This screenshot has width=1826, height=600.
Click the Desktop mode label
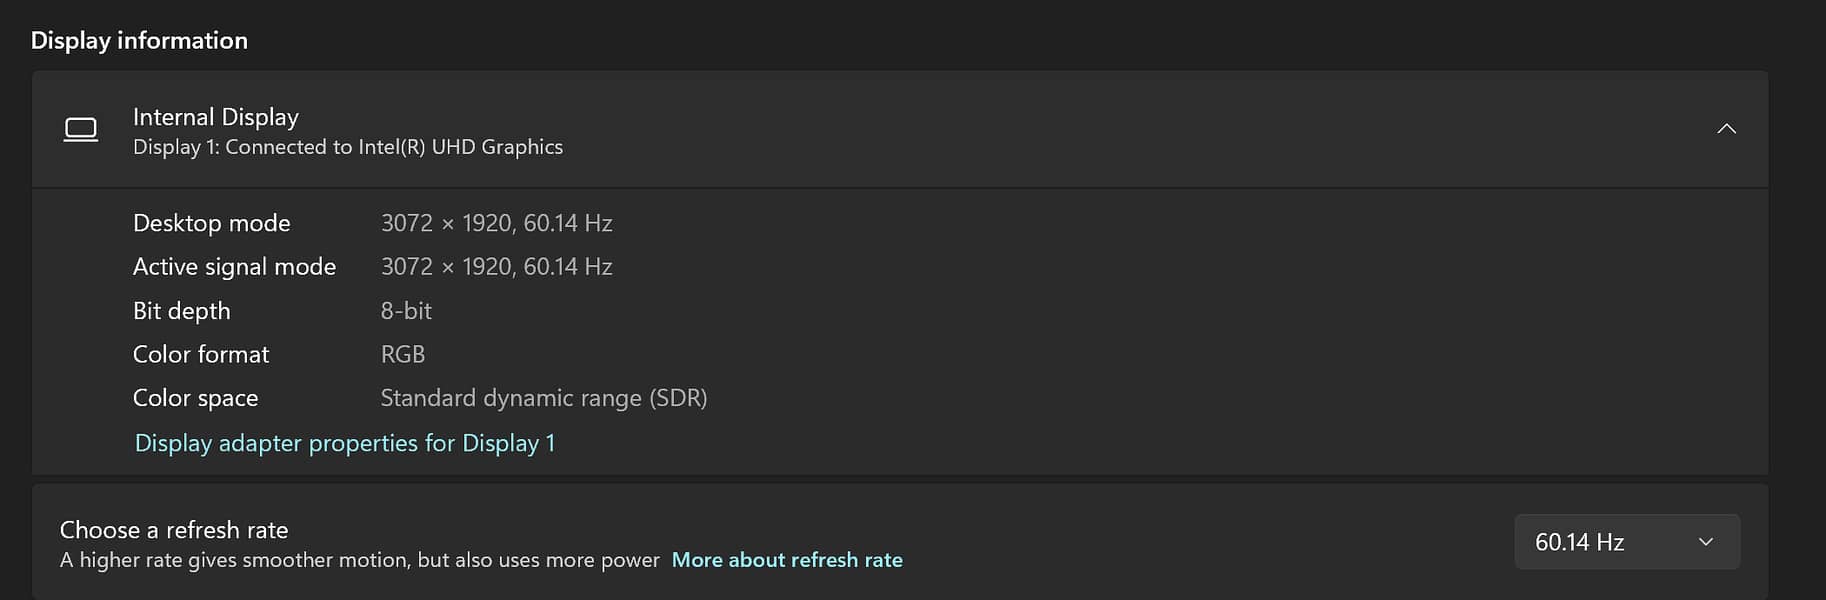(x=212, y=223)
